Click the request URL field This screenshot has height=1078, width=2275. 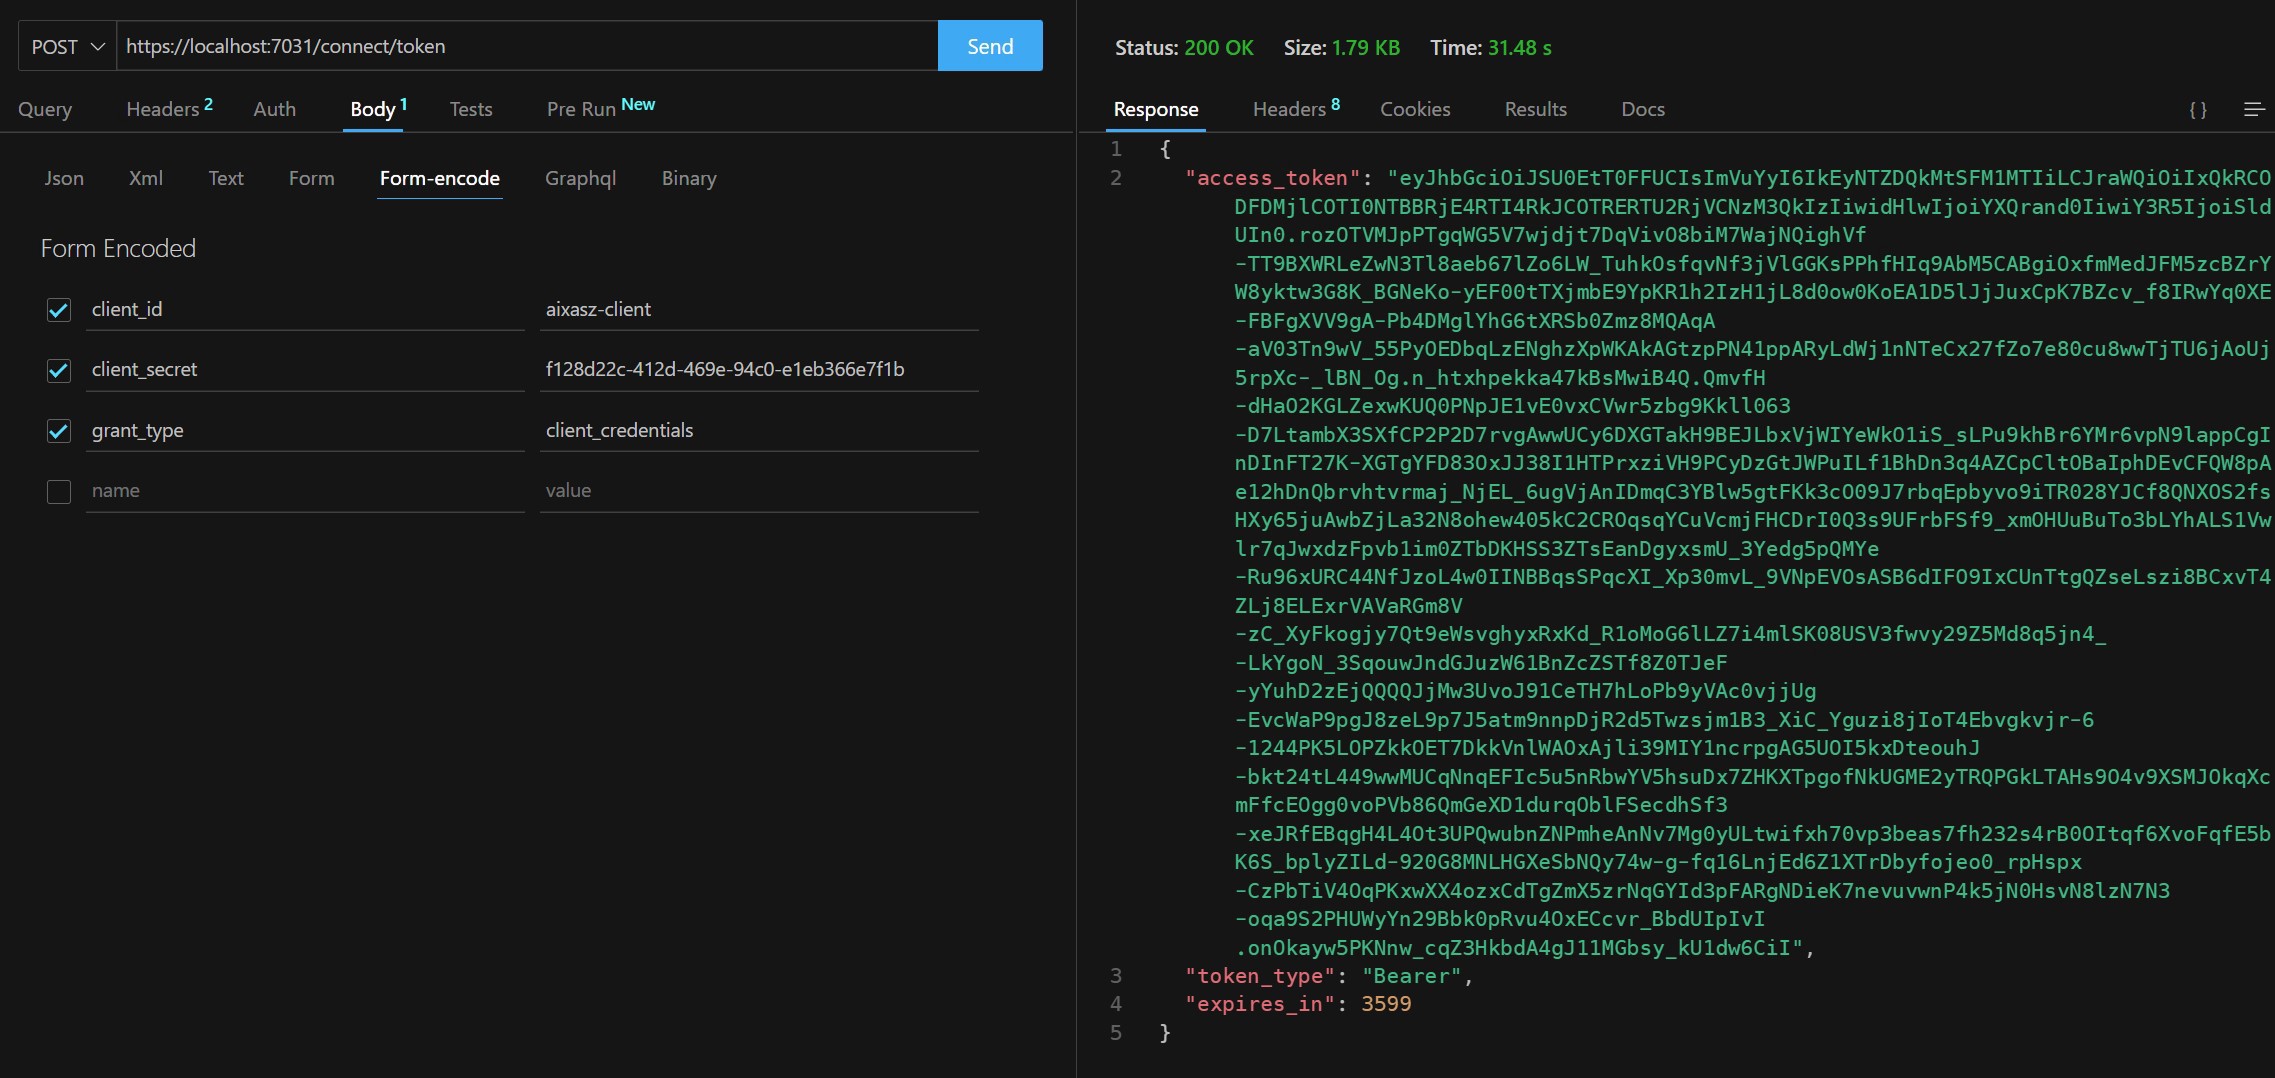coord(527,46)
